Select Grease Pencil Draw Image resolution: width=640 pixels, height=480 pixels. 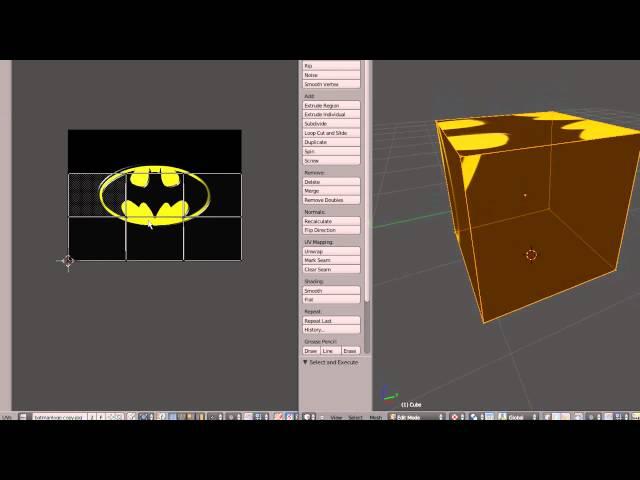point(311,351)
